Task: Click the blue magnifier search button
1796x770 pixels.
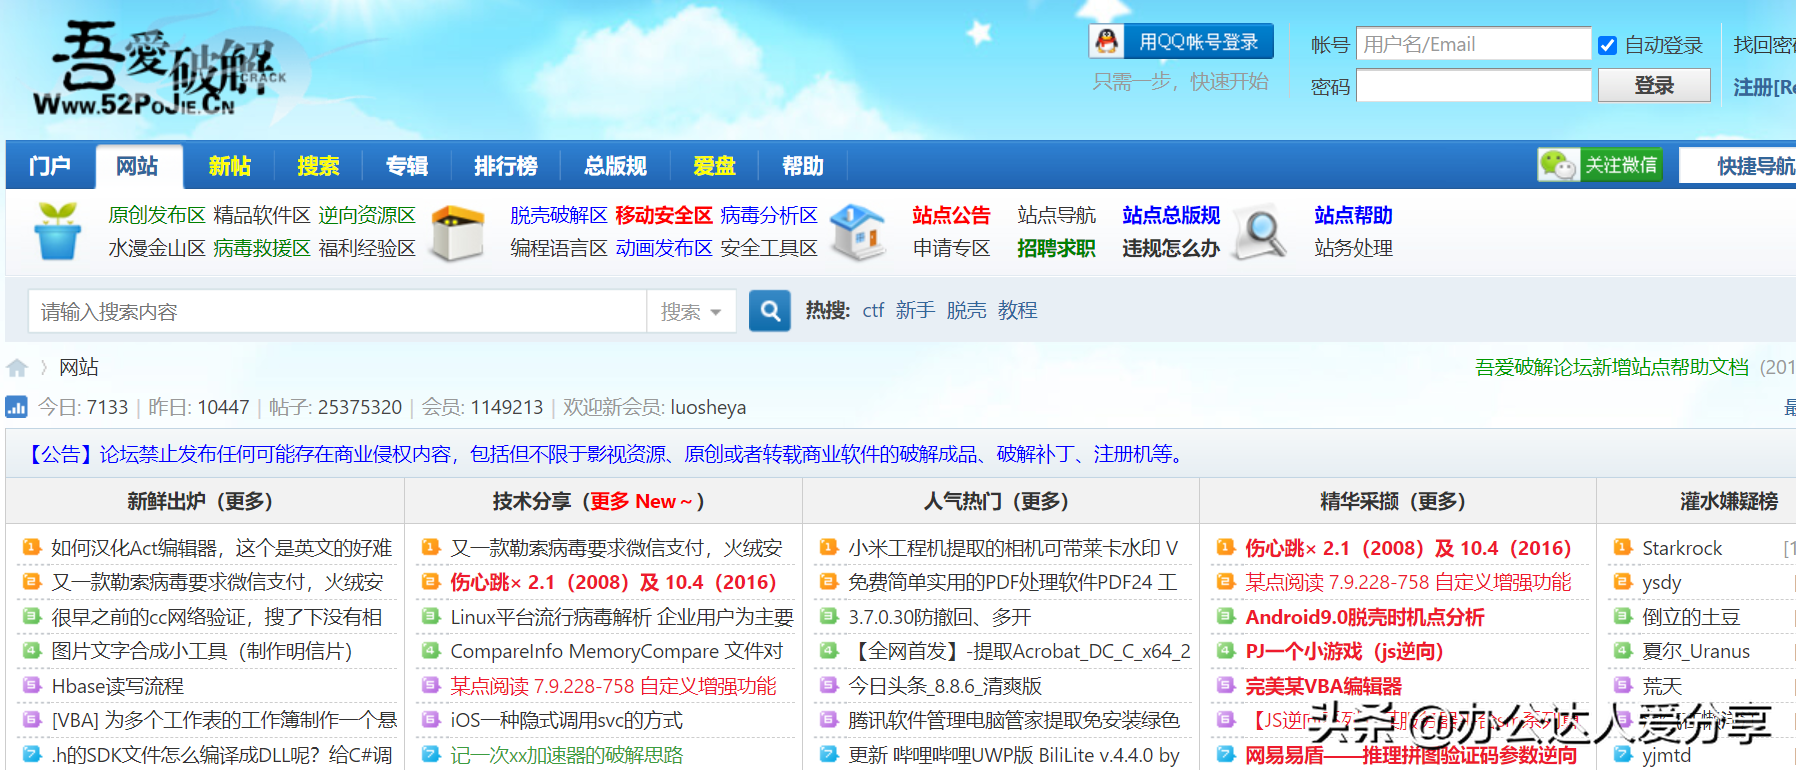Action: 770,311
